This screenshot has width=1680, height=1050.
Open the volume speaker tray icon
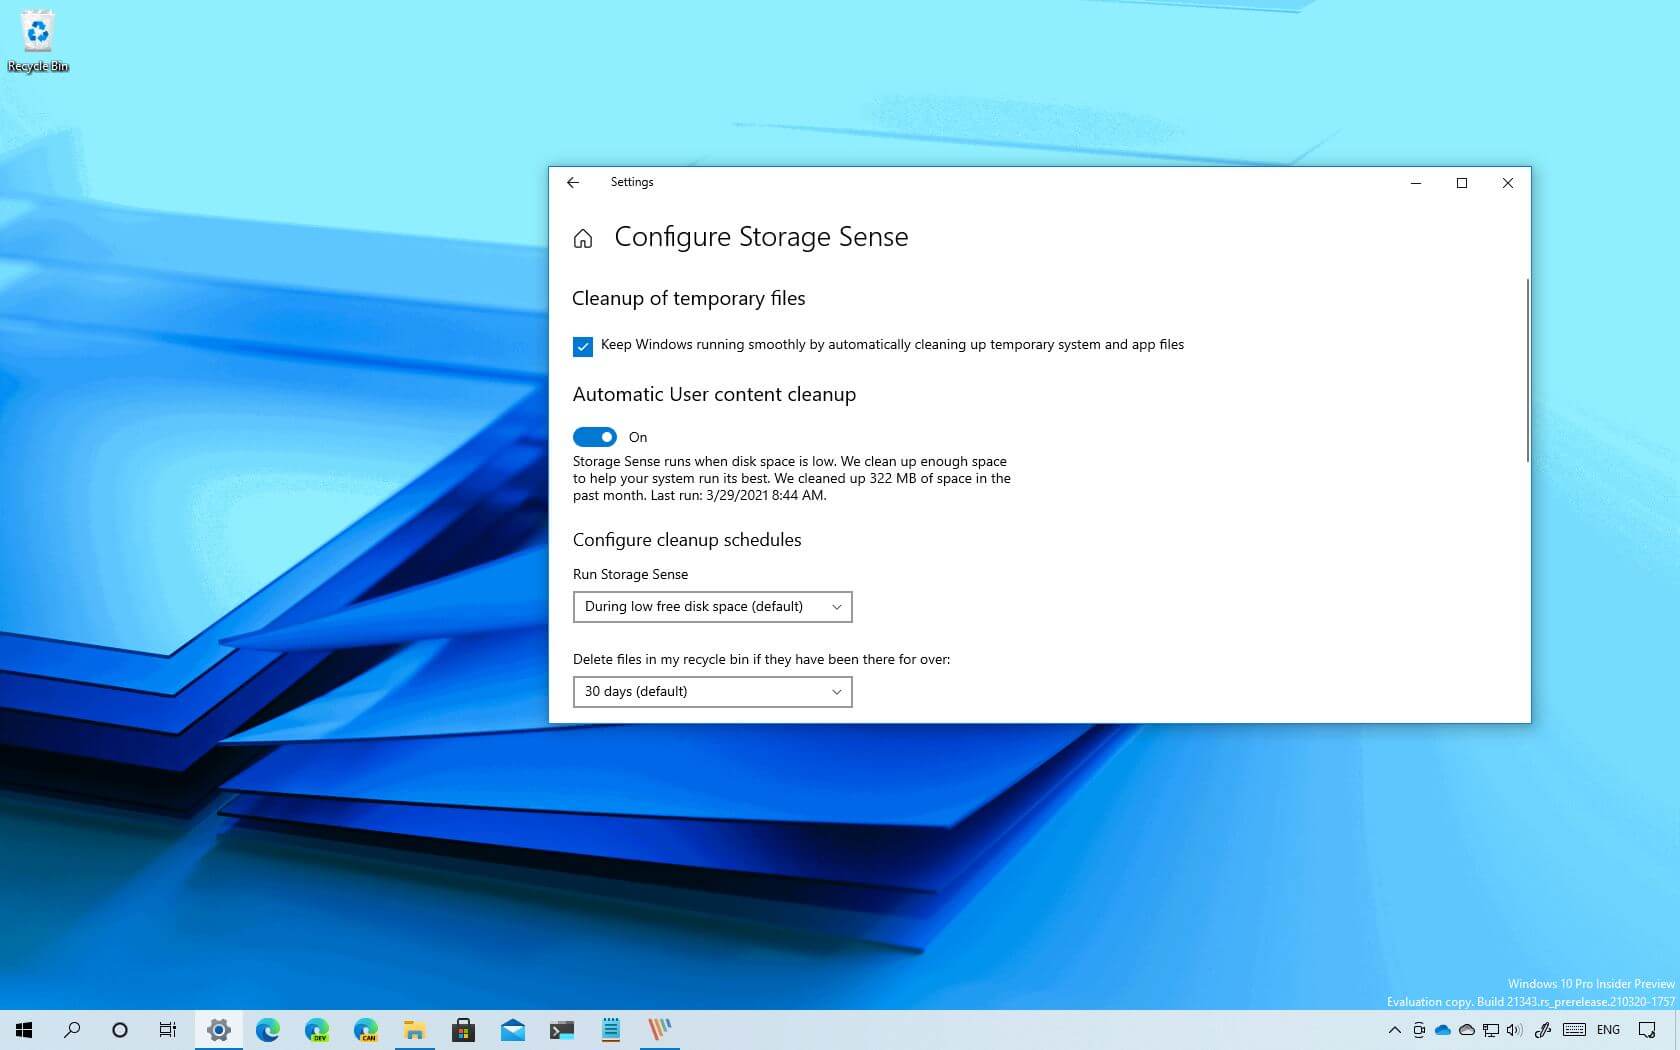point(1514,1030)
